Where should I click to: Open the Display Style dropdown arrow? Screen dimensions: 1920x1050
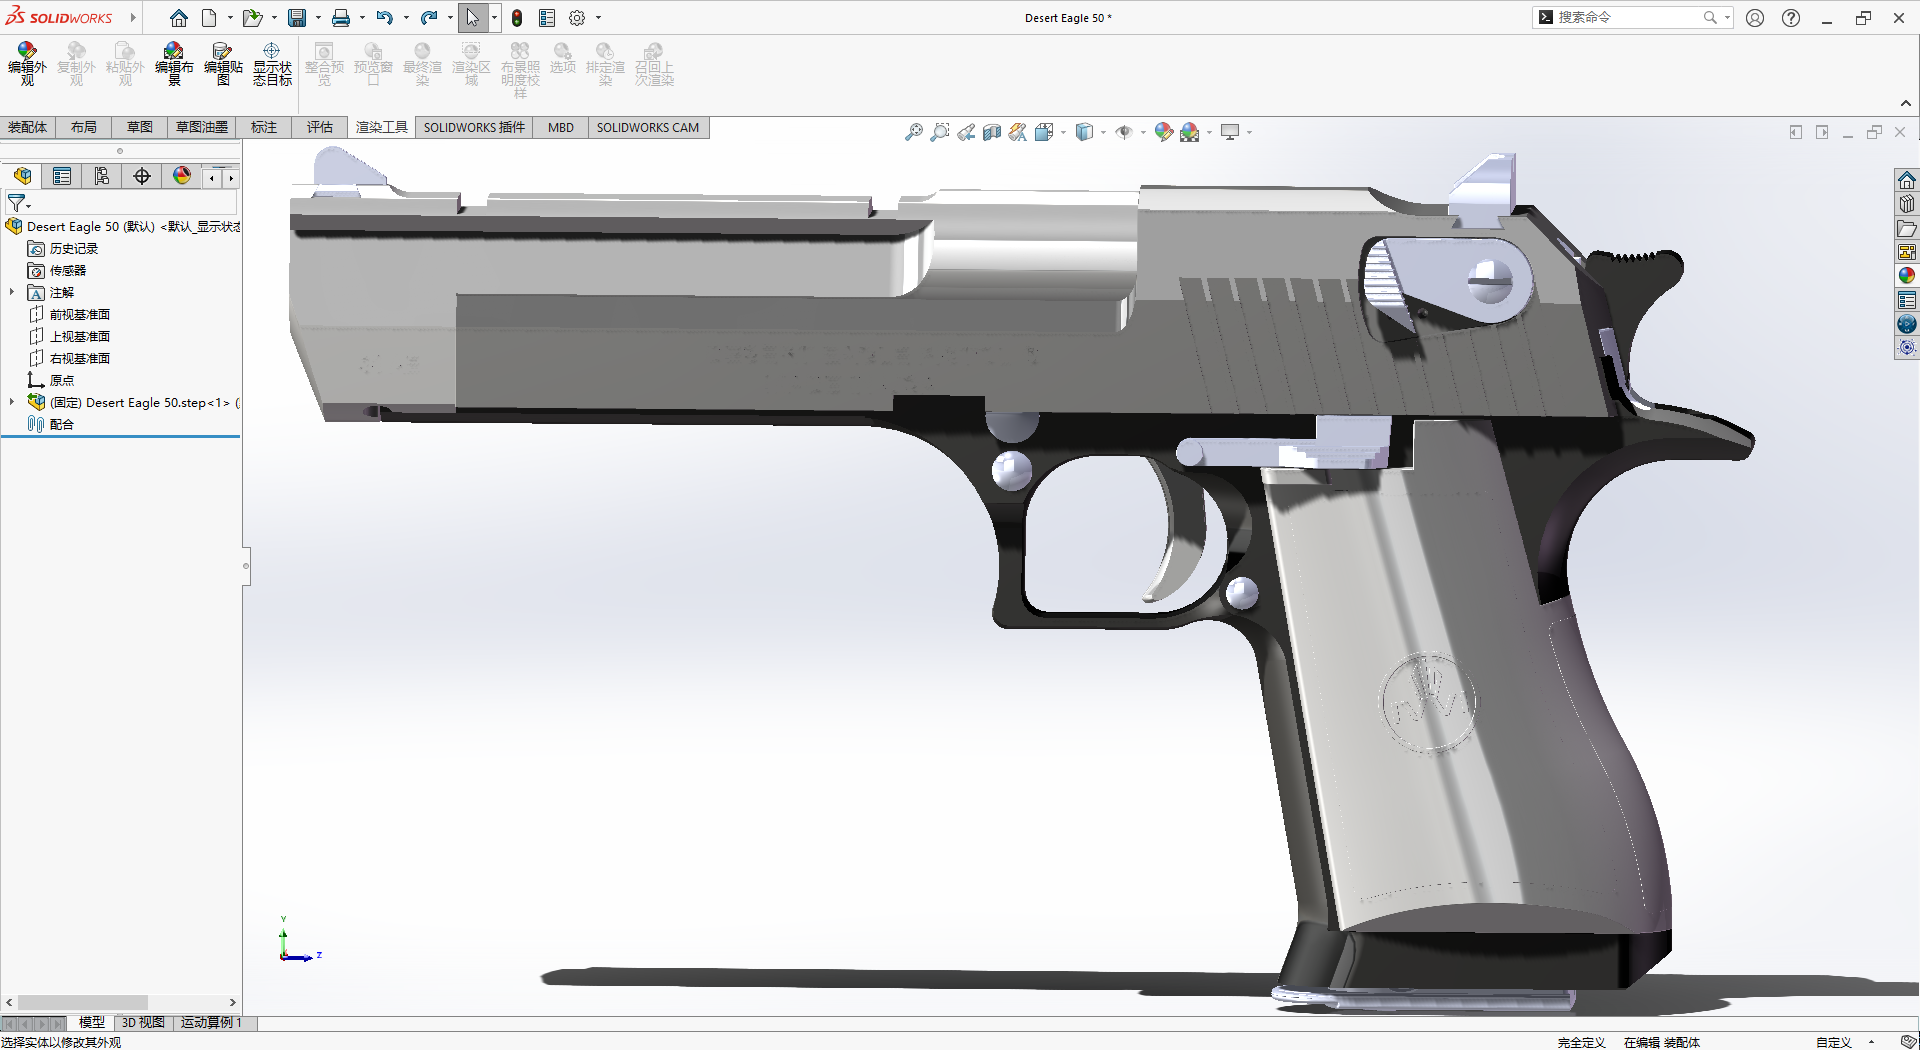1103,132
